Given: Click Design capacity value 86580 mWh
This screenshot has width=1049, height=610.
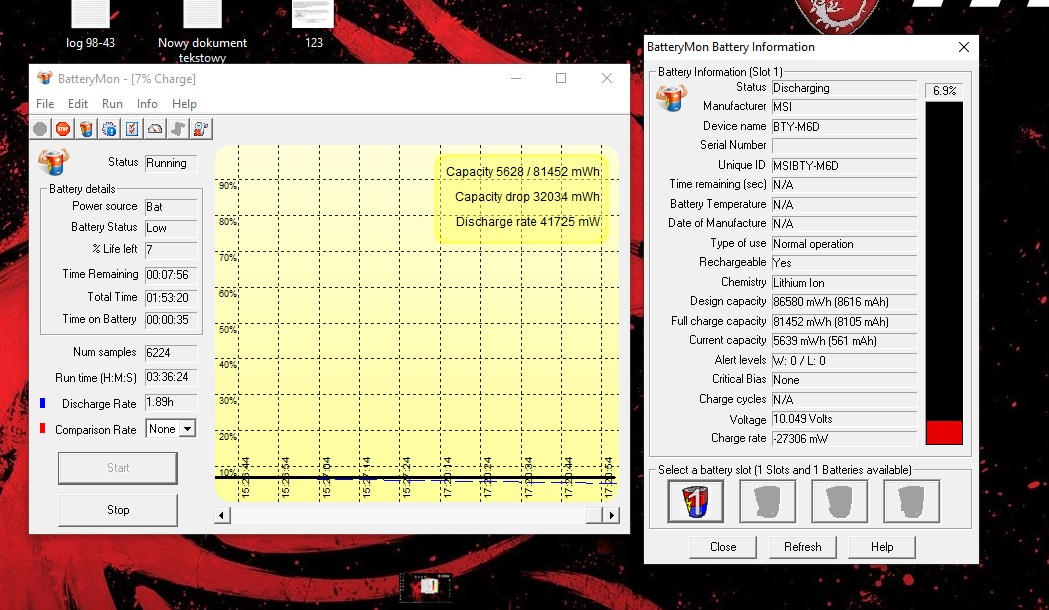Looking at the screenshot, I should 844,302.
